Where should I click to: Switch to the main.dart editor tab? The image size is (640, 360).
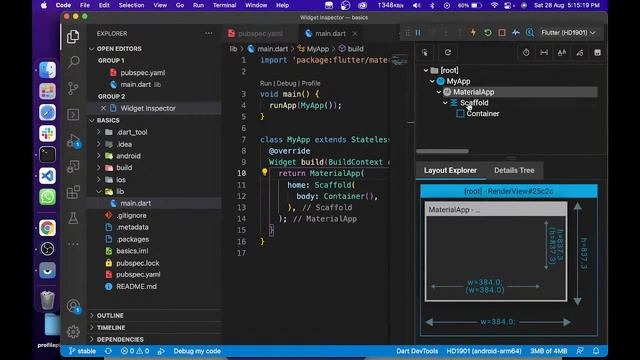click(x=331, y=33)
